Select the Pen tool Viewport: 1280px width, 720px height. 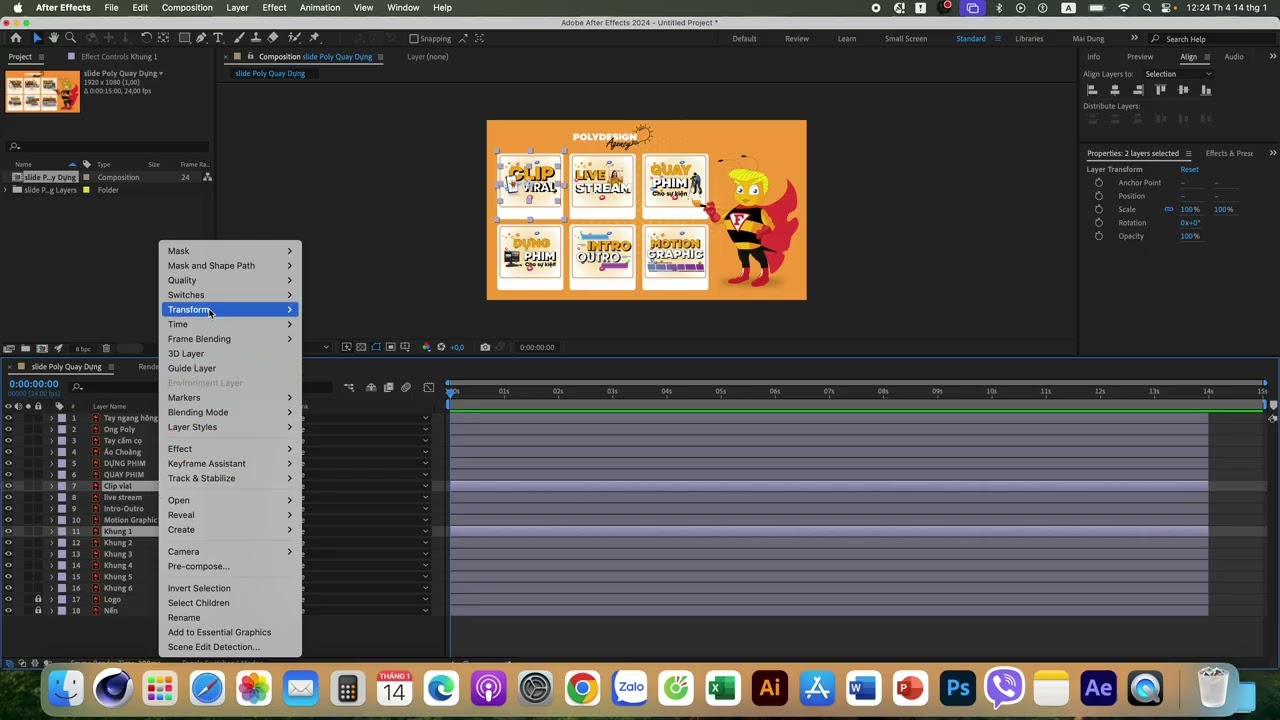[x=201, y=38]
